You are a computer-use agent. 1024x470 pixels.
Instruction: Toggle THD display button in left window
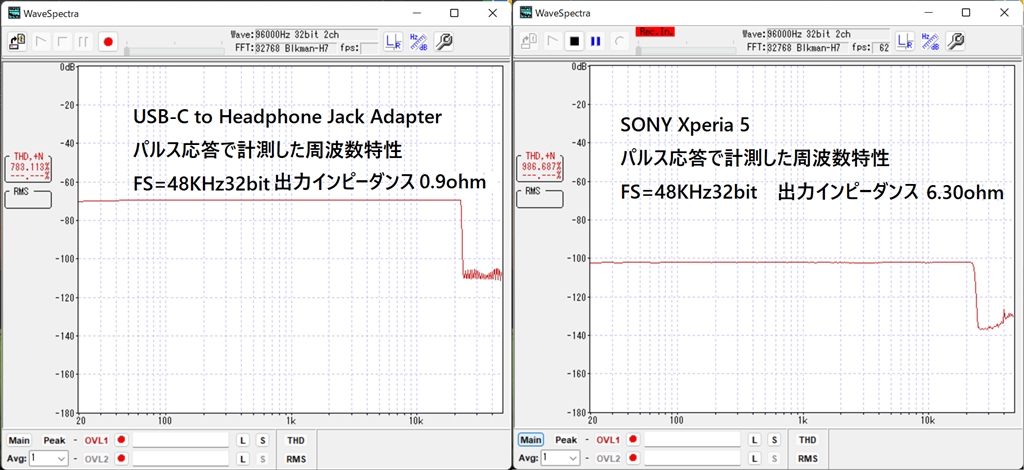tap(295, 441)
